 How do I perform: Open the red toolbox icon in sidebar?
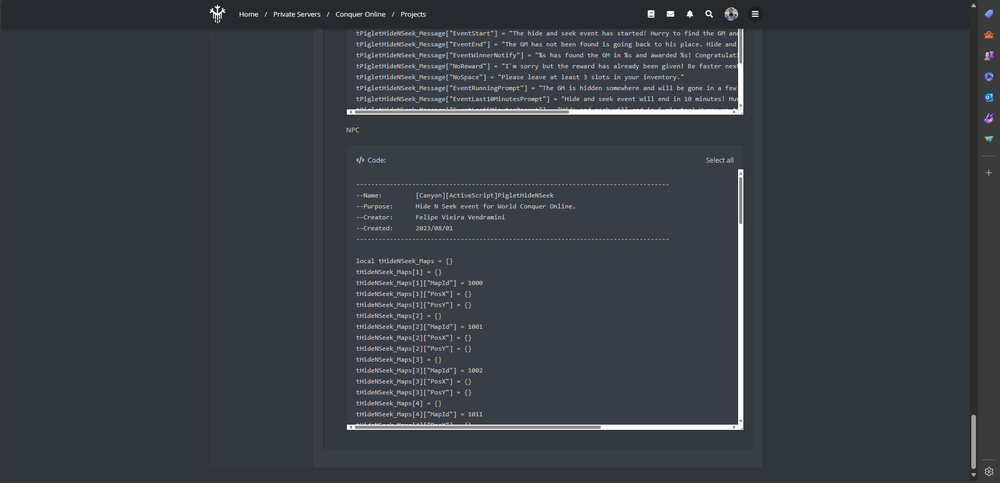tap(989, 35)
